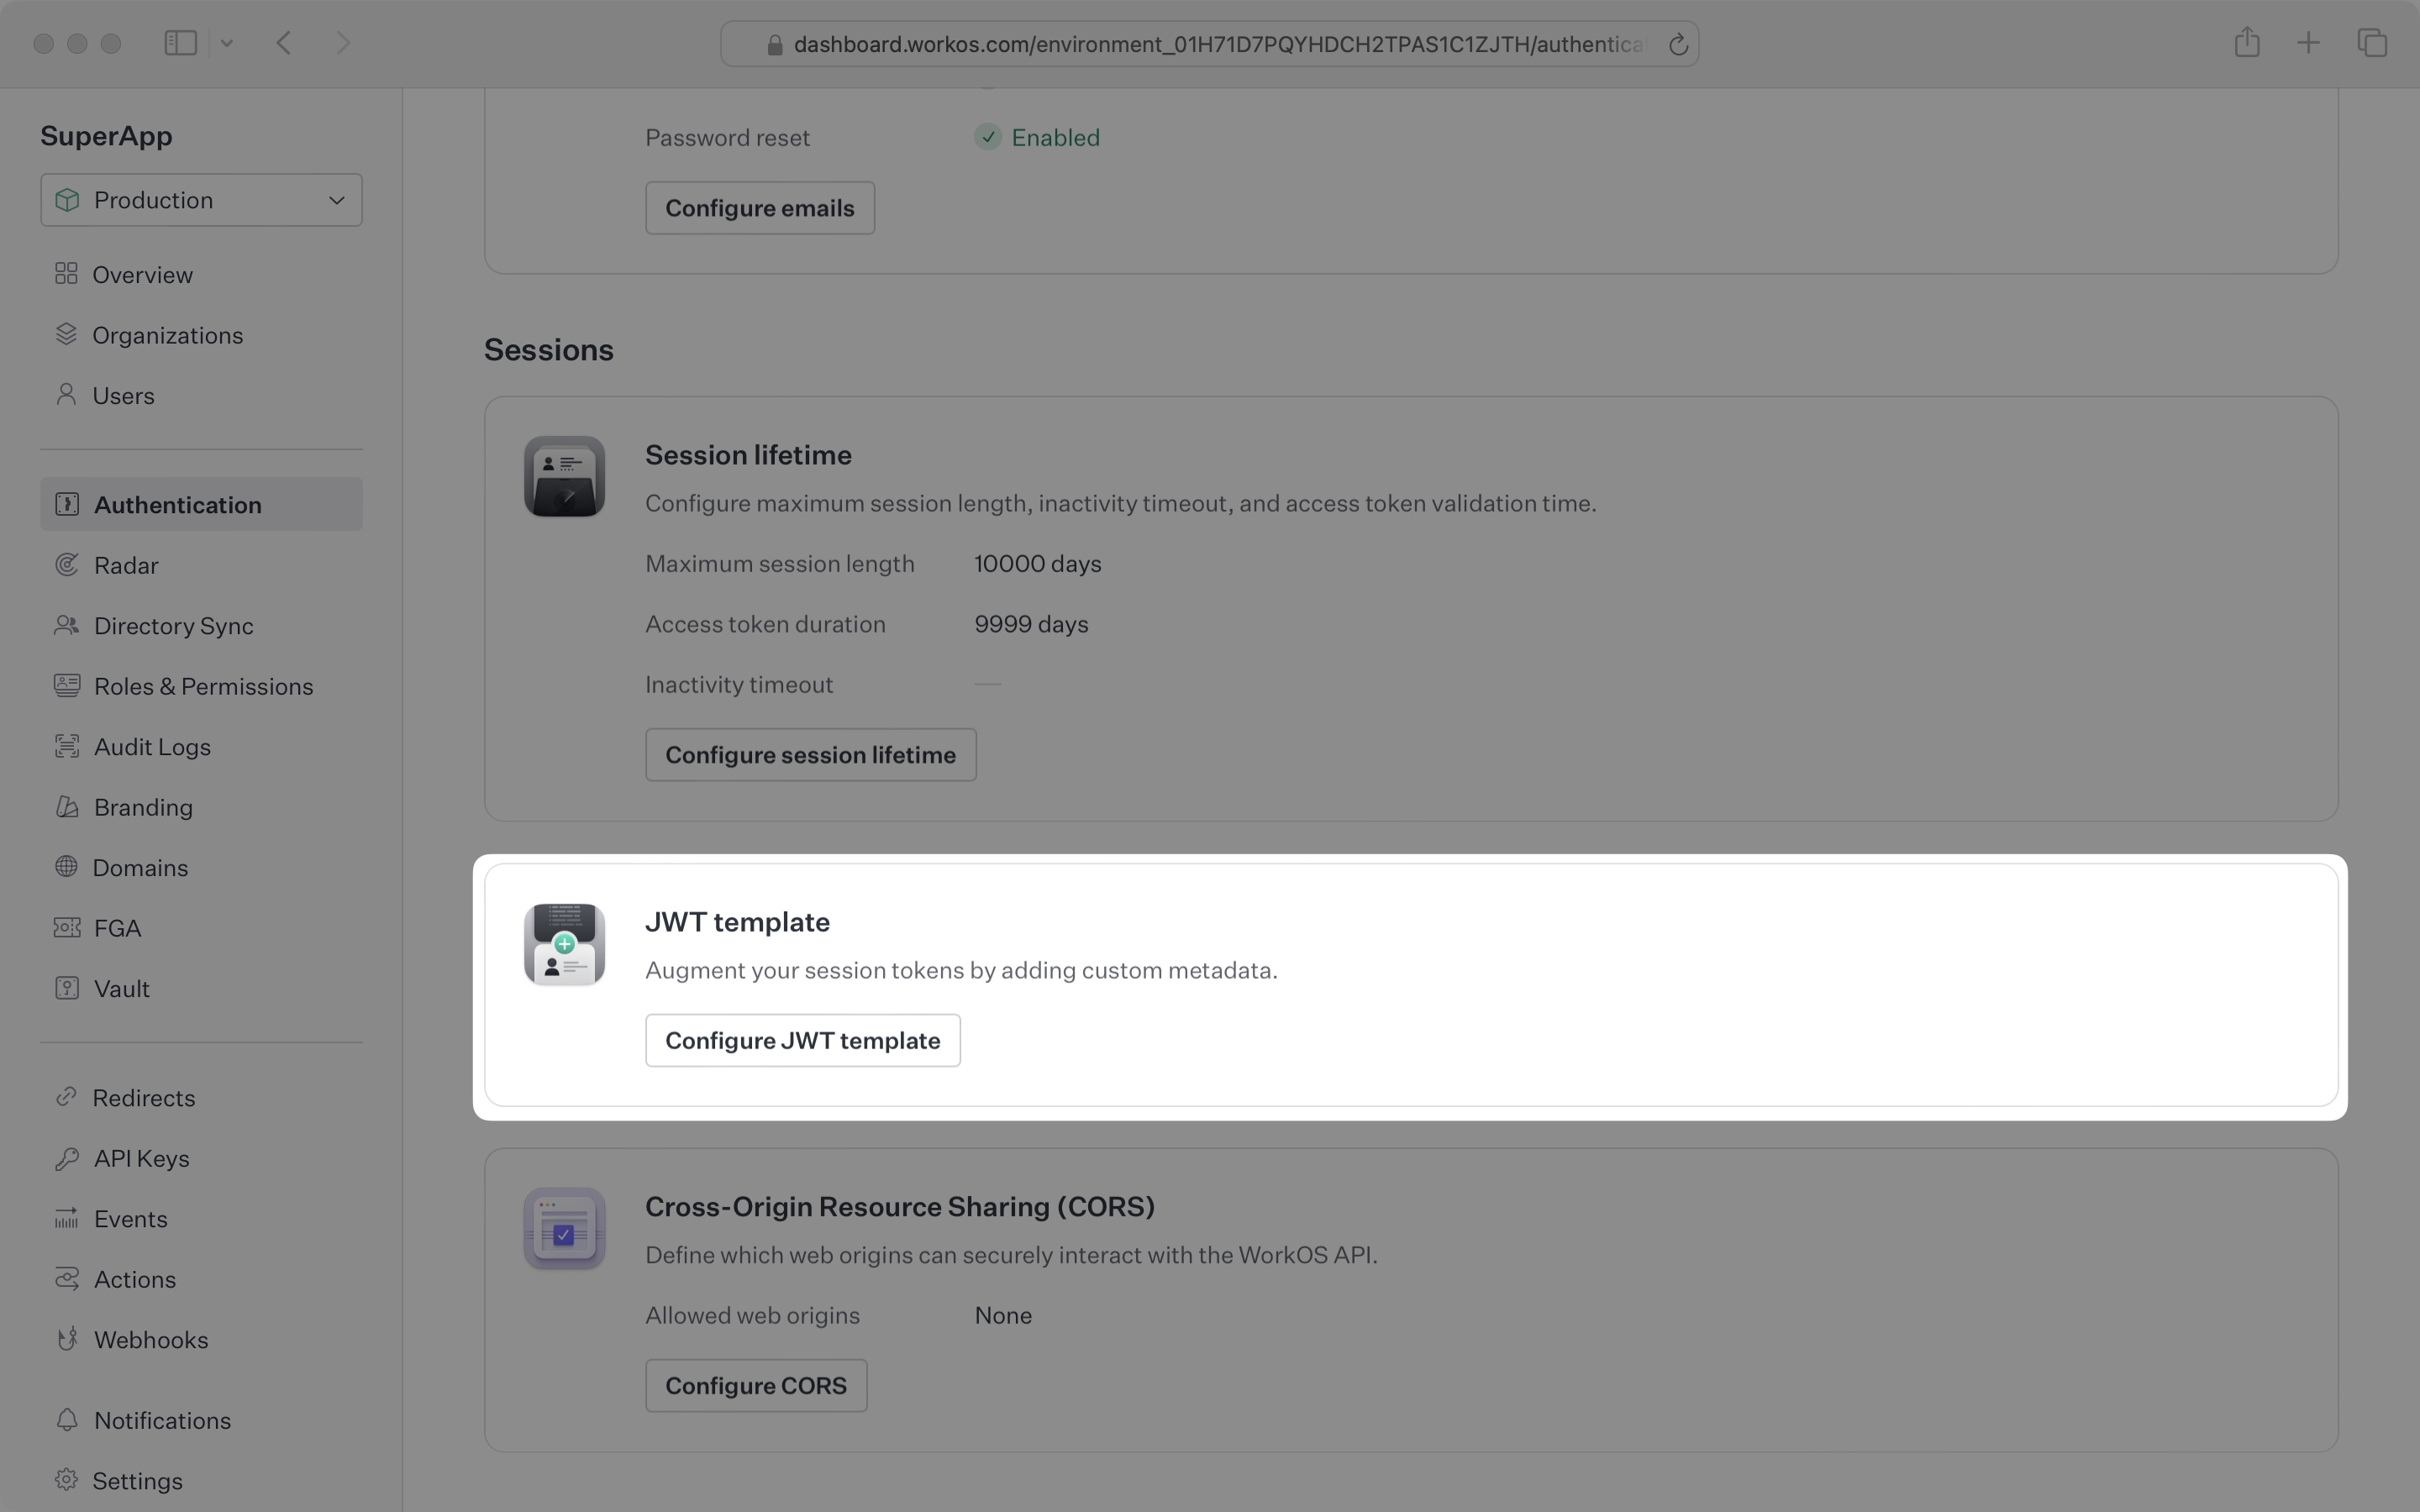Click the Audit Logs sidebar icon
This screenshot has width=2420, height=1512.
pos(65,748)
